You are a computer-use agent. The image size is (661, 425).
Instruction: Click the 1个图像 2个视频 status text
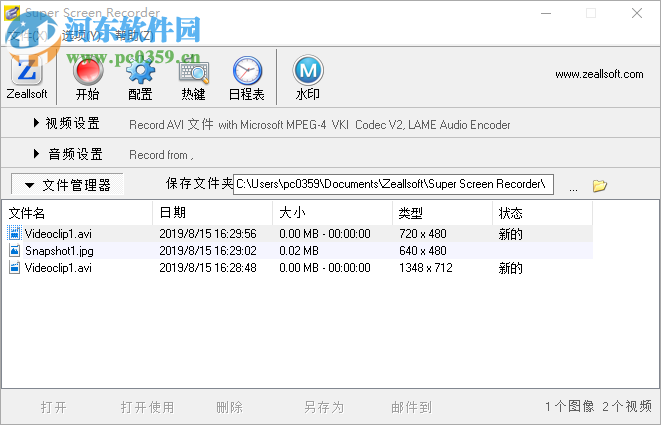click(x=598, y=406)
